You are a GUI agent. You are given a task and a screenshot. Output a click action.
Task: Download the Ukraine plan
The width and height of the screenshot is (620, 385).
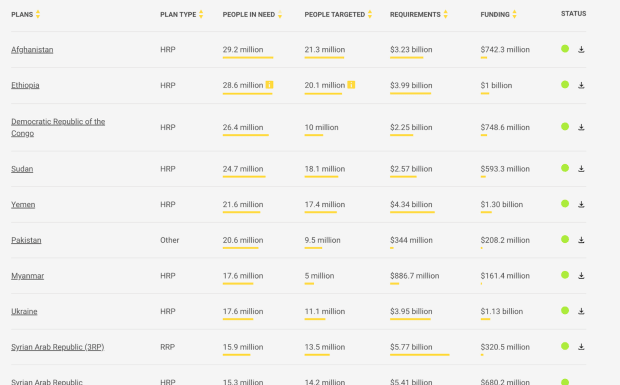click(x=581, y=311)
